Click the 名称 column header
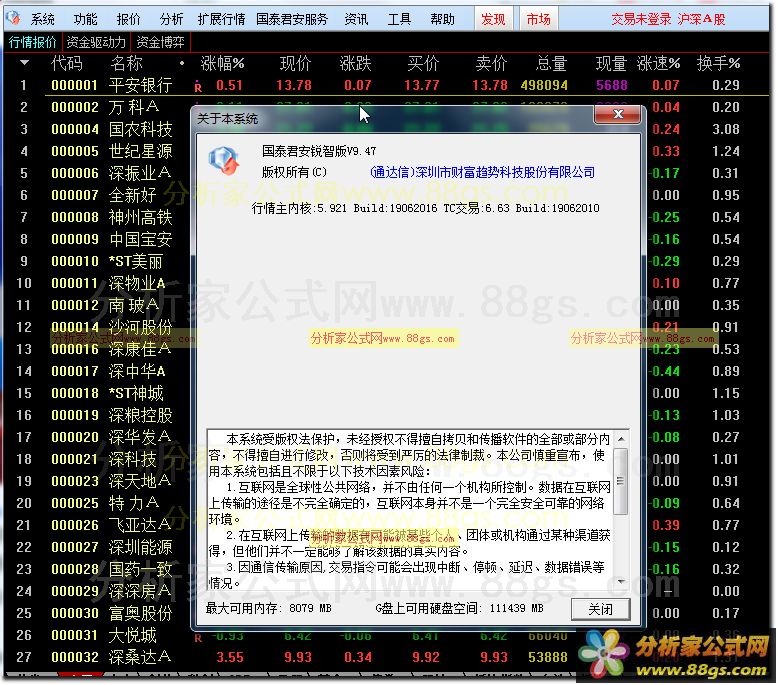Image resolution: width=778 pixels, height=685 pixels. pyautogui.click(x=127, y=63)
